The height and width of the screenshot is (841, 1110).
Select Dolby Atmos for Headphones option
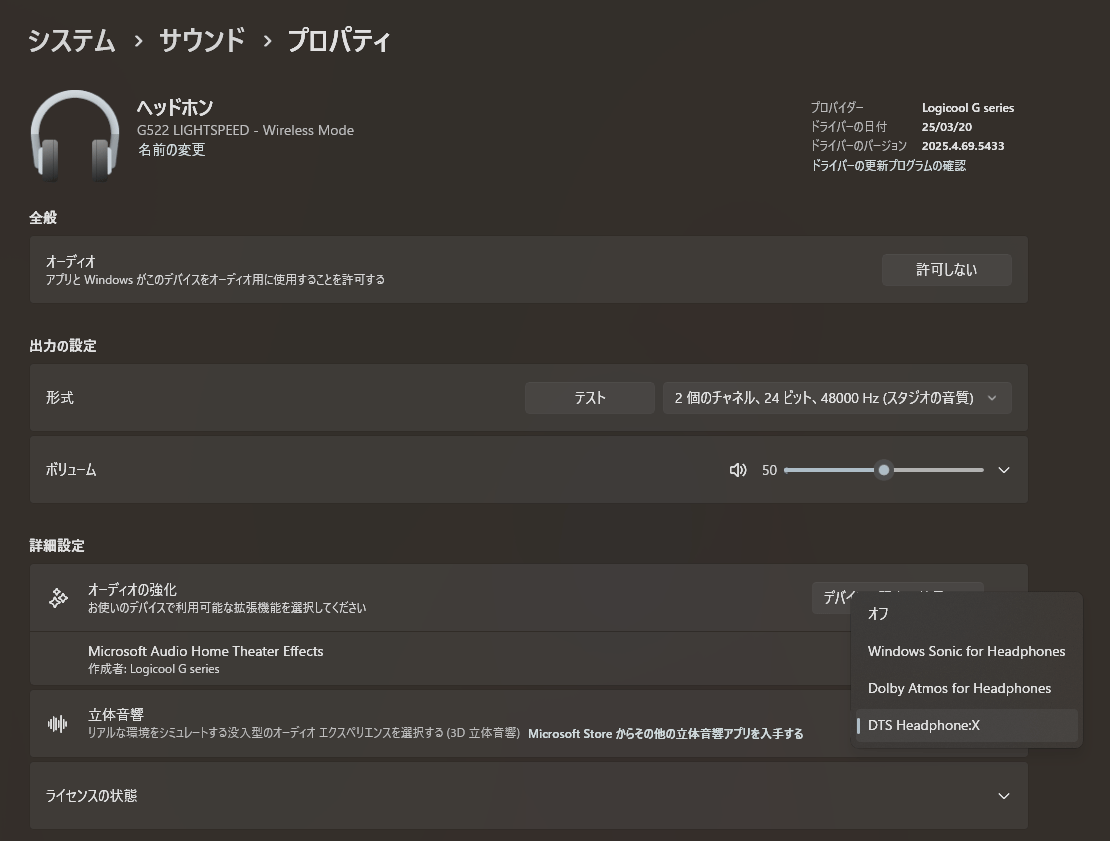click(959, 688)
